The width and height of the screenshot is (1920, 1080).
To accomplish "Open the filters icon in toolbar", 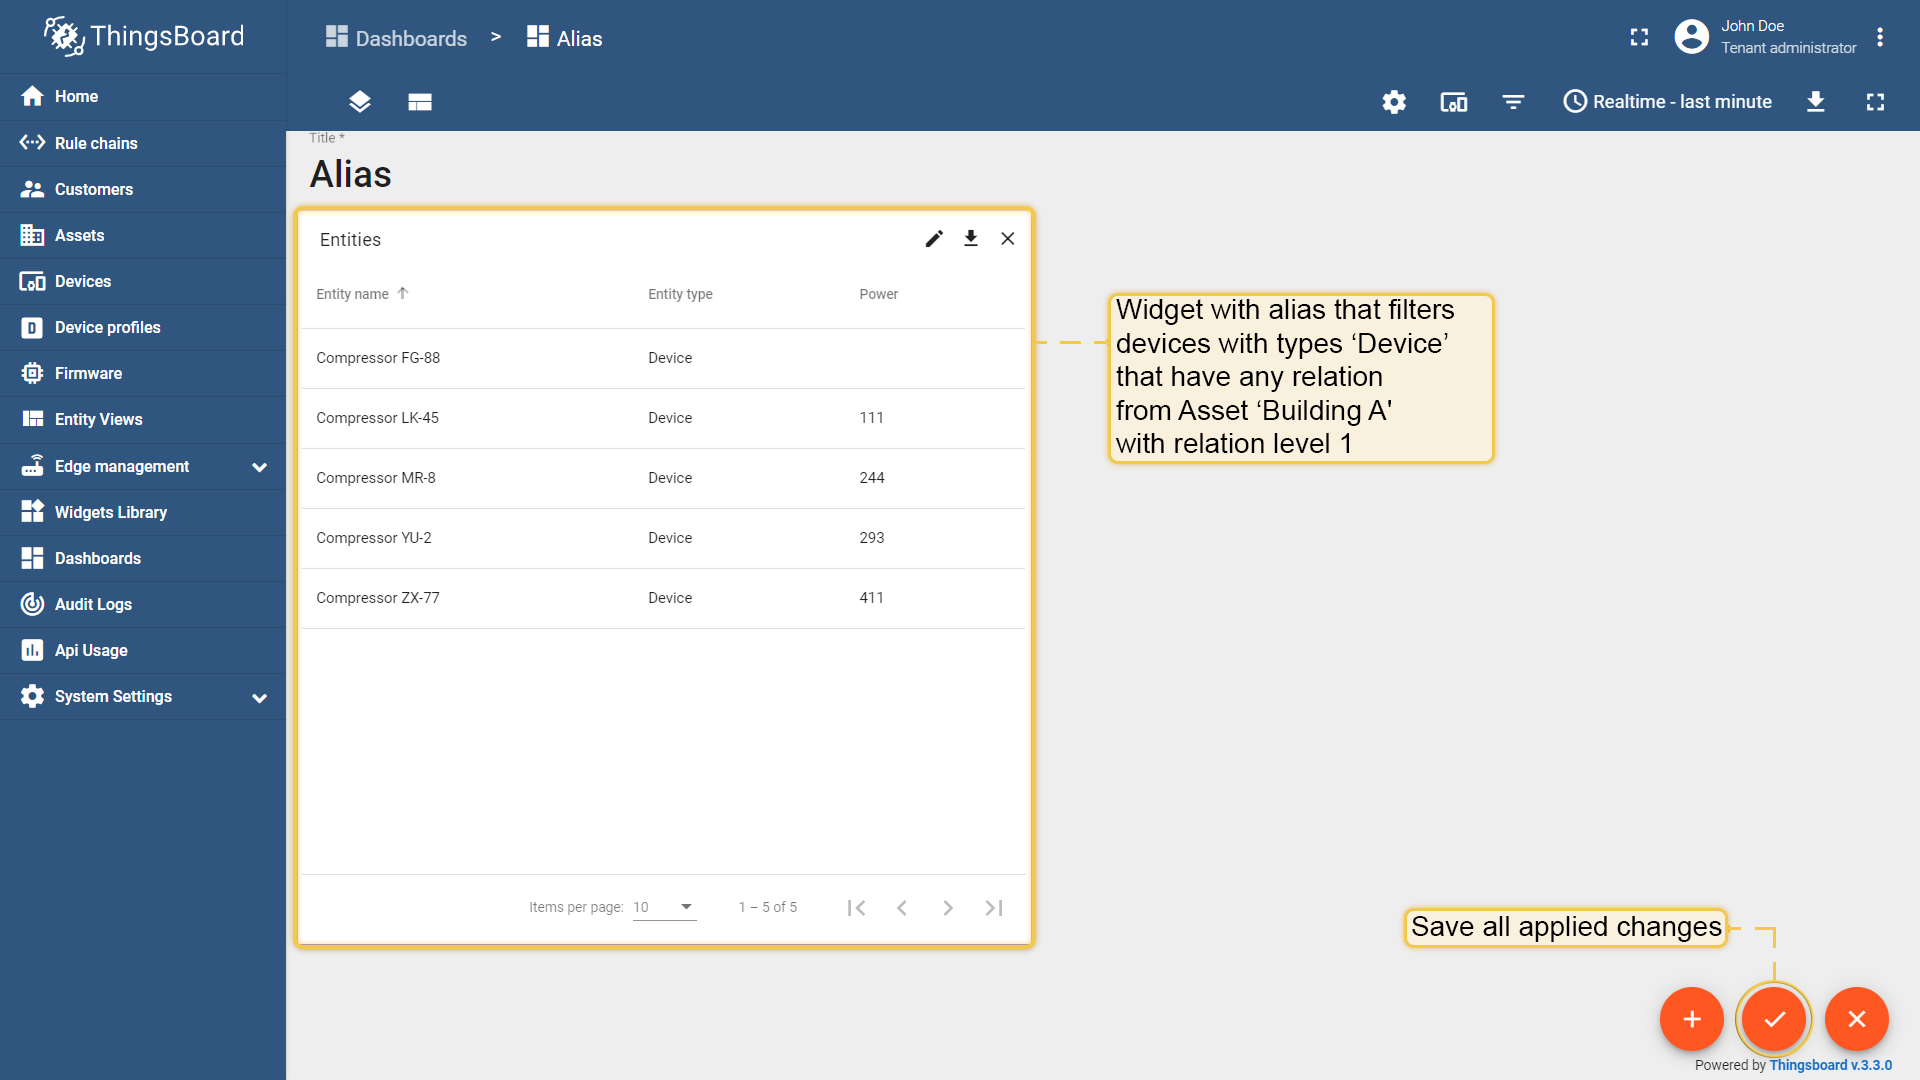I will pos(1514,102).
